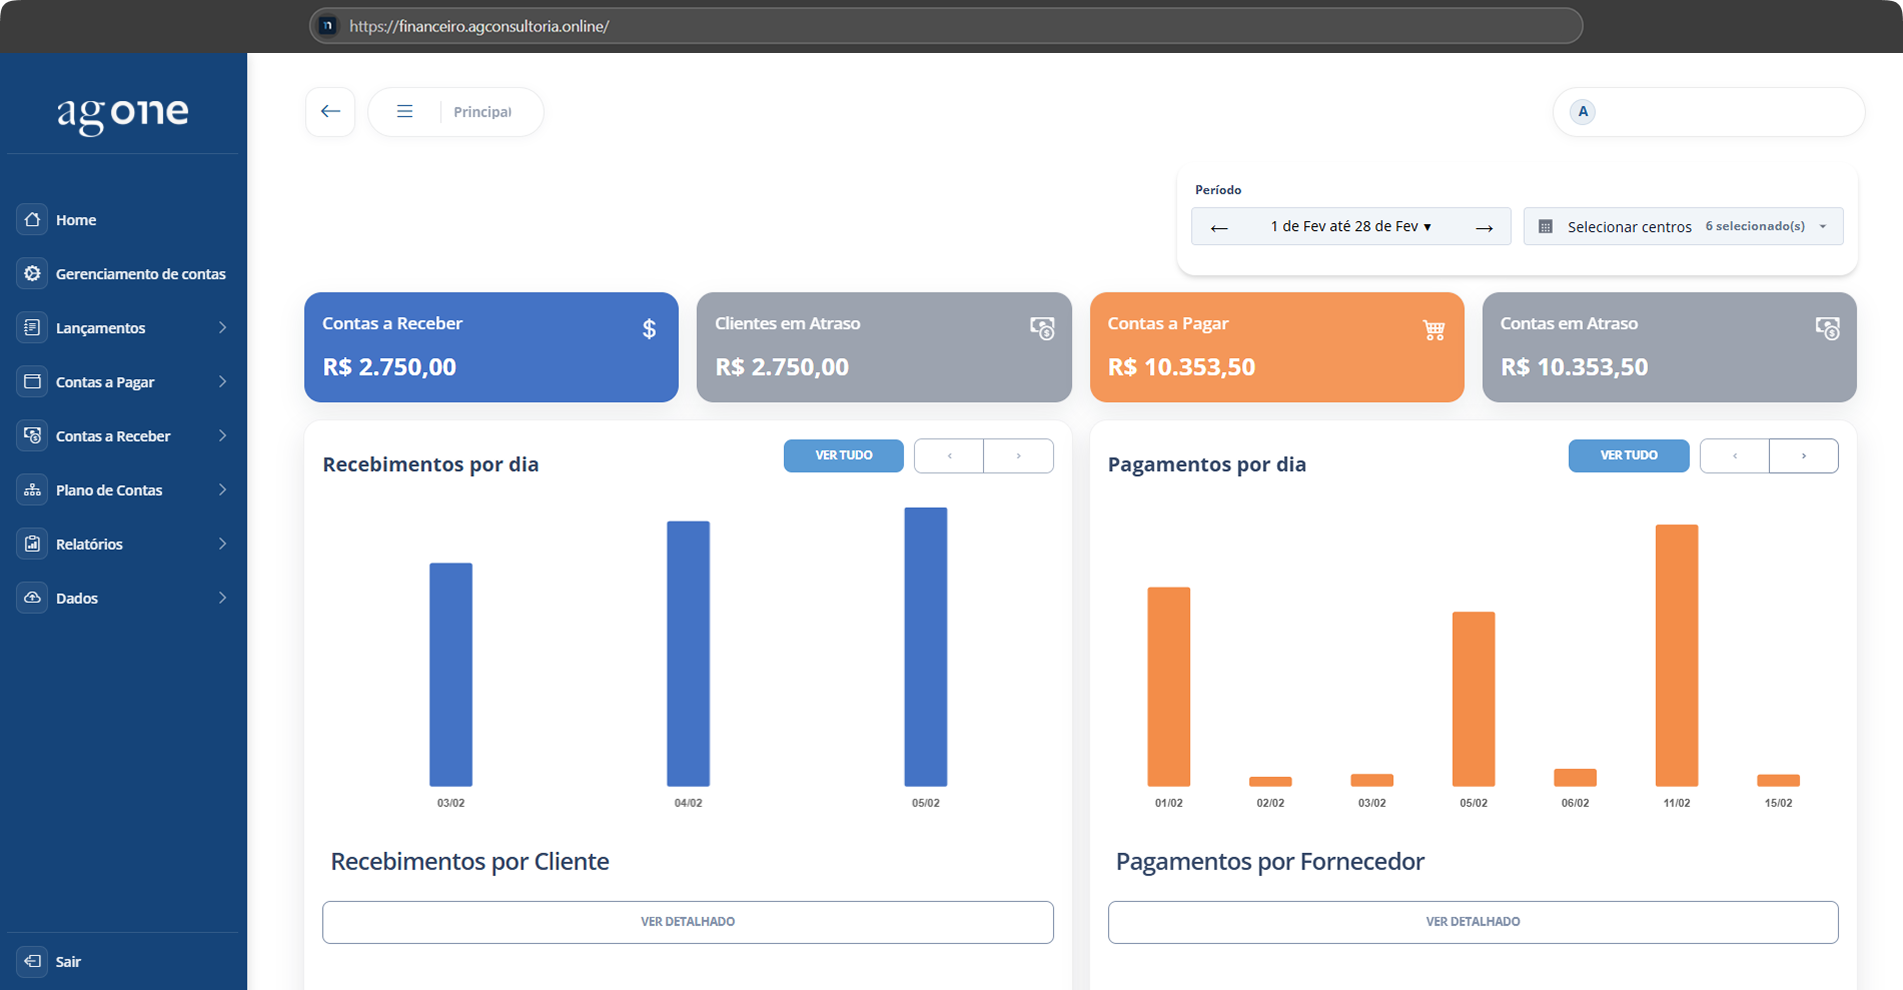Click the shopping cart icon on Contas a Pagar
1903x990 pixels.
[x=1433, y=329]
